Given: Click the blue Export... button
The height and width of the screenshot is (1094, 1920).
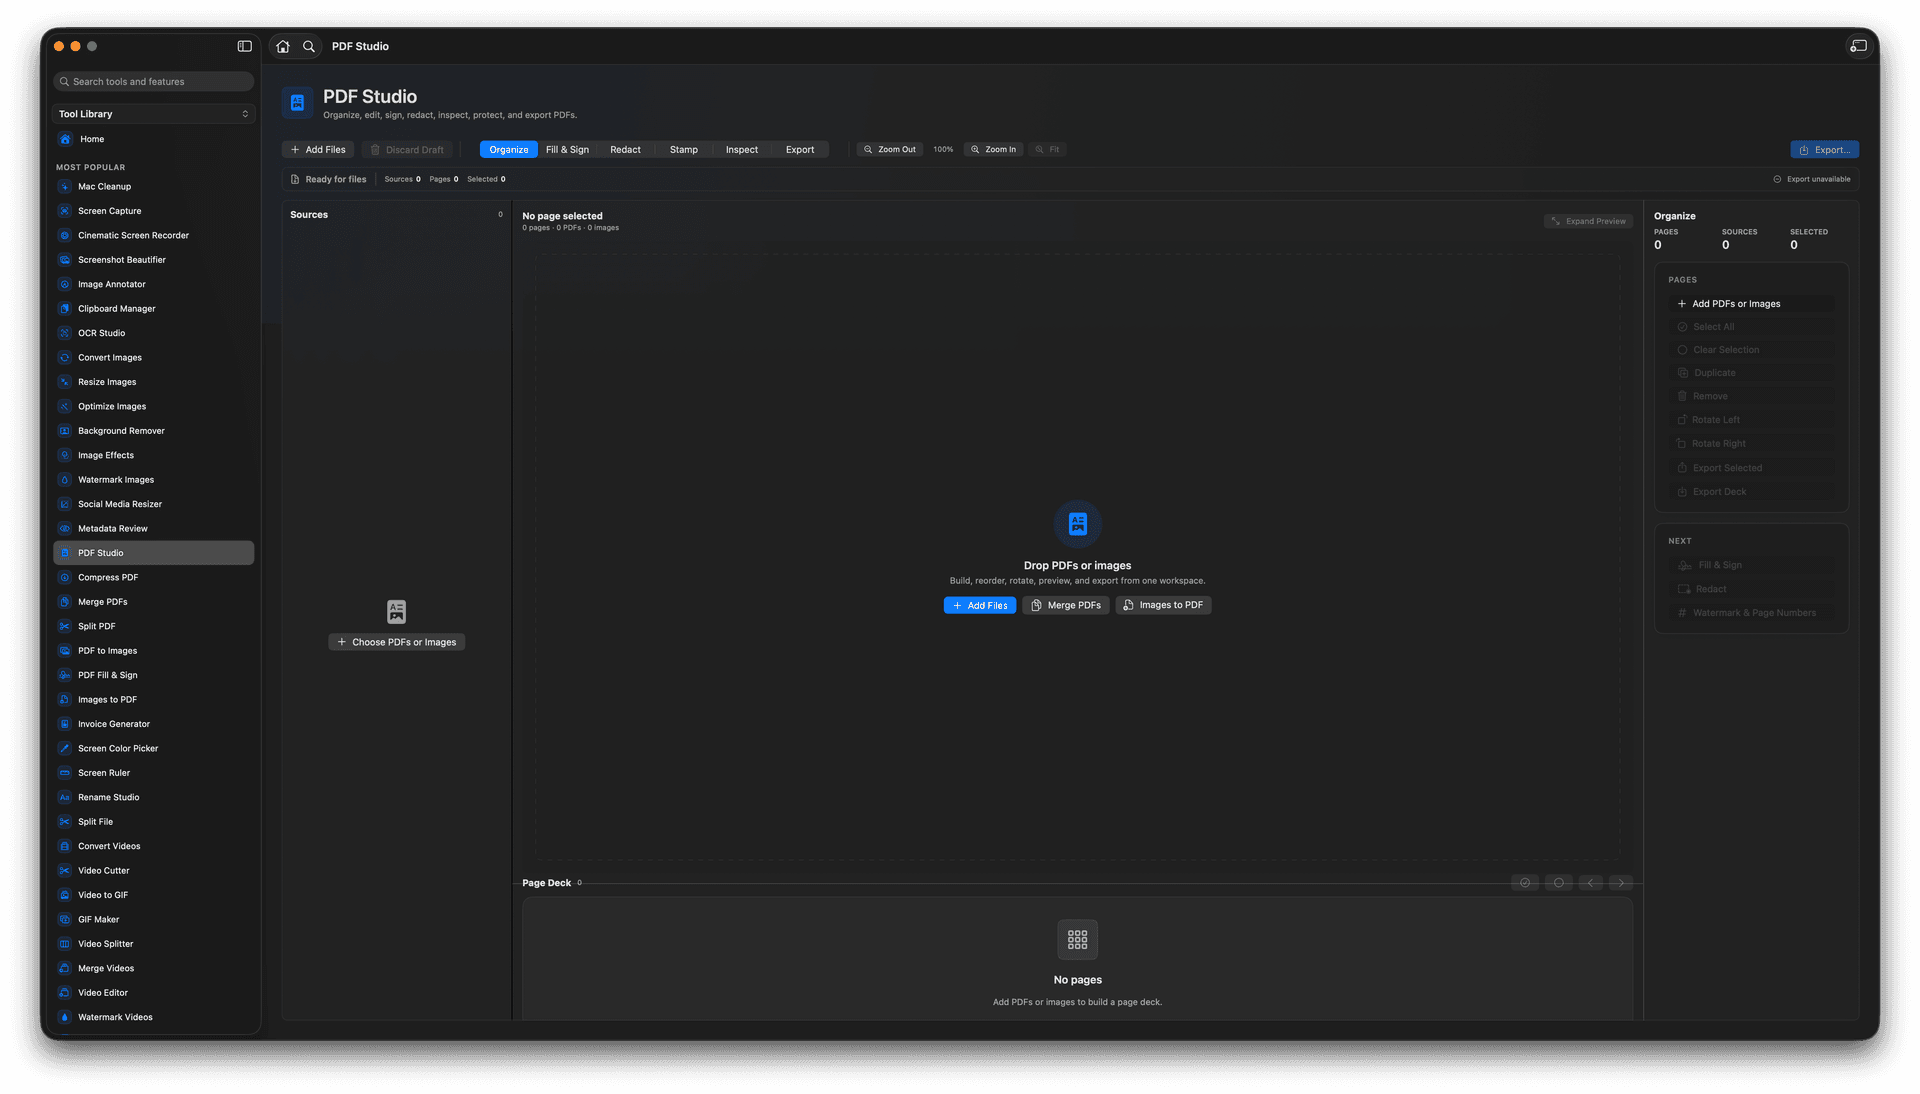Looking at the screenshot, I should coord(1824,149).
